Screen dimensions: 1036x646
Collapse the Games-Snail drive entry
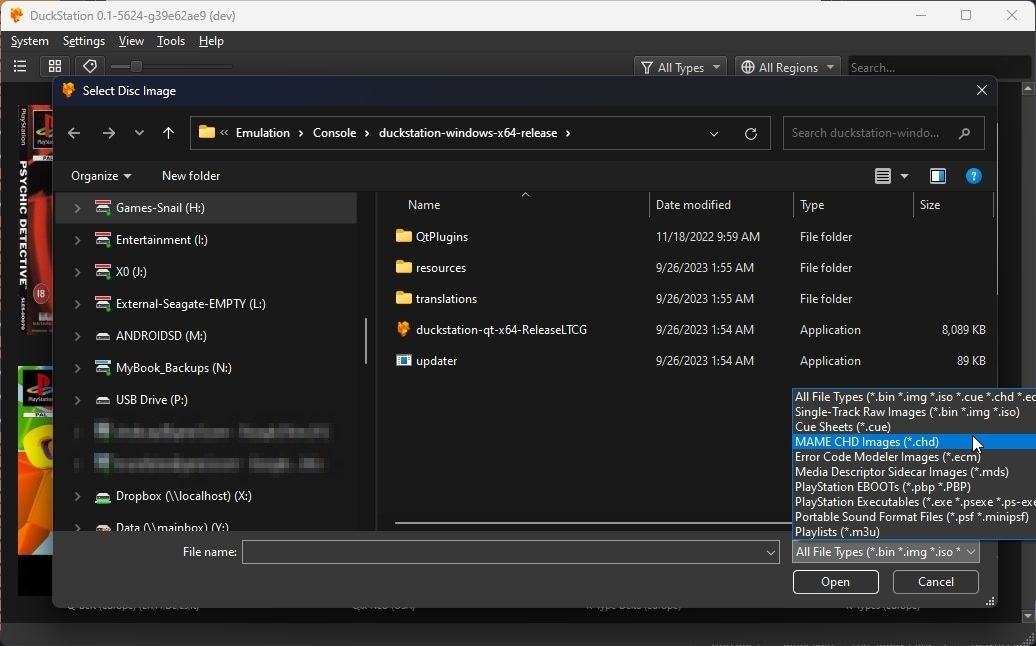click(x=77, y=208)
